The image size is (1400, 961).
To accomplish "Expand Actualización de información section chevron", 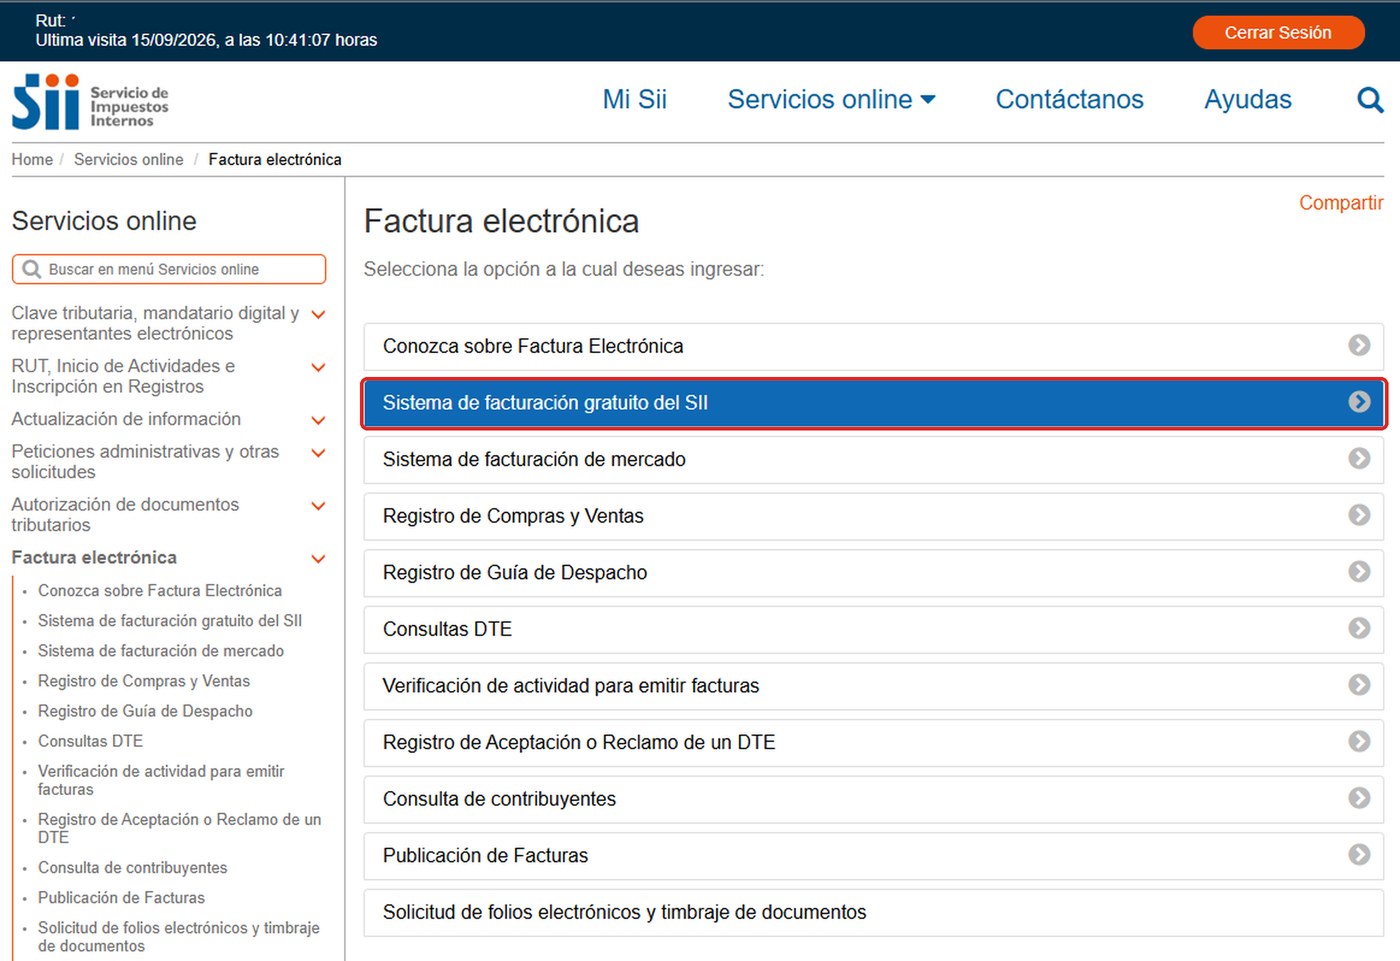I will point(319,421).
